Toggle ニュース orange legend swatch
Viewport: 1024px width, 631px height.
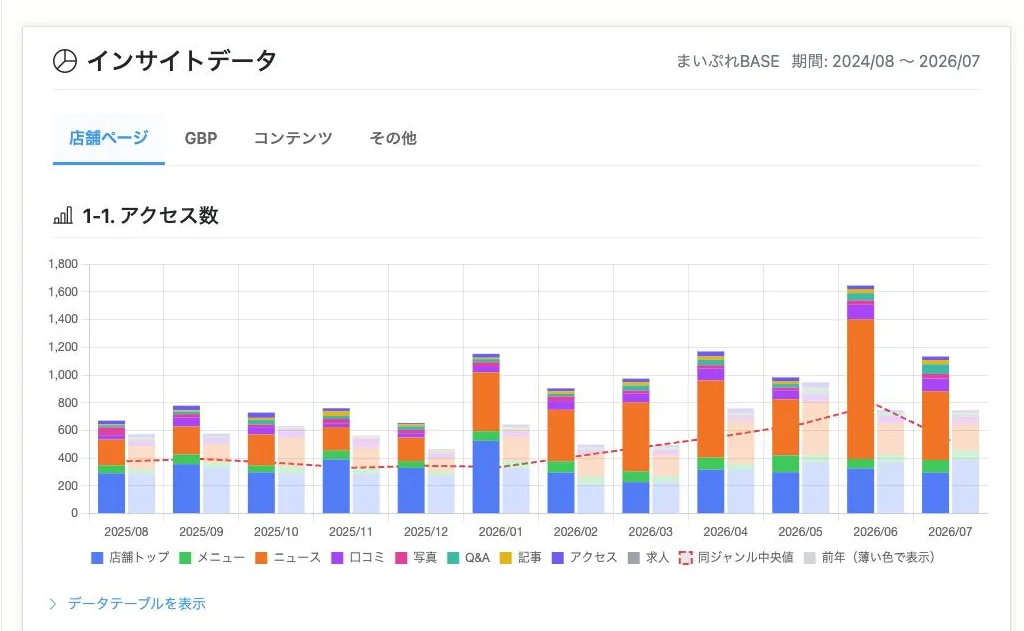click(x=261, y=558)
